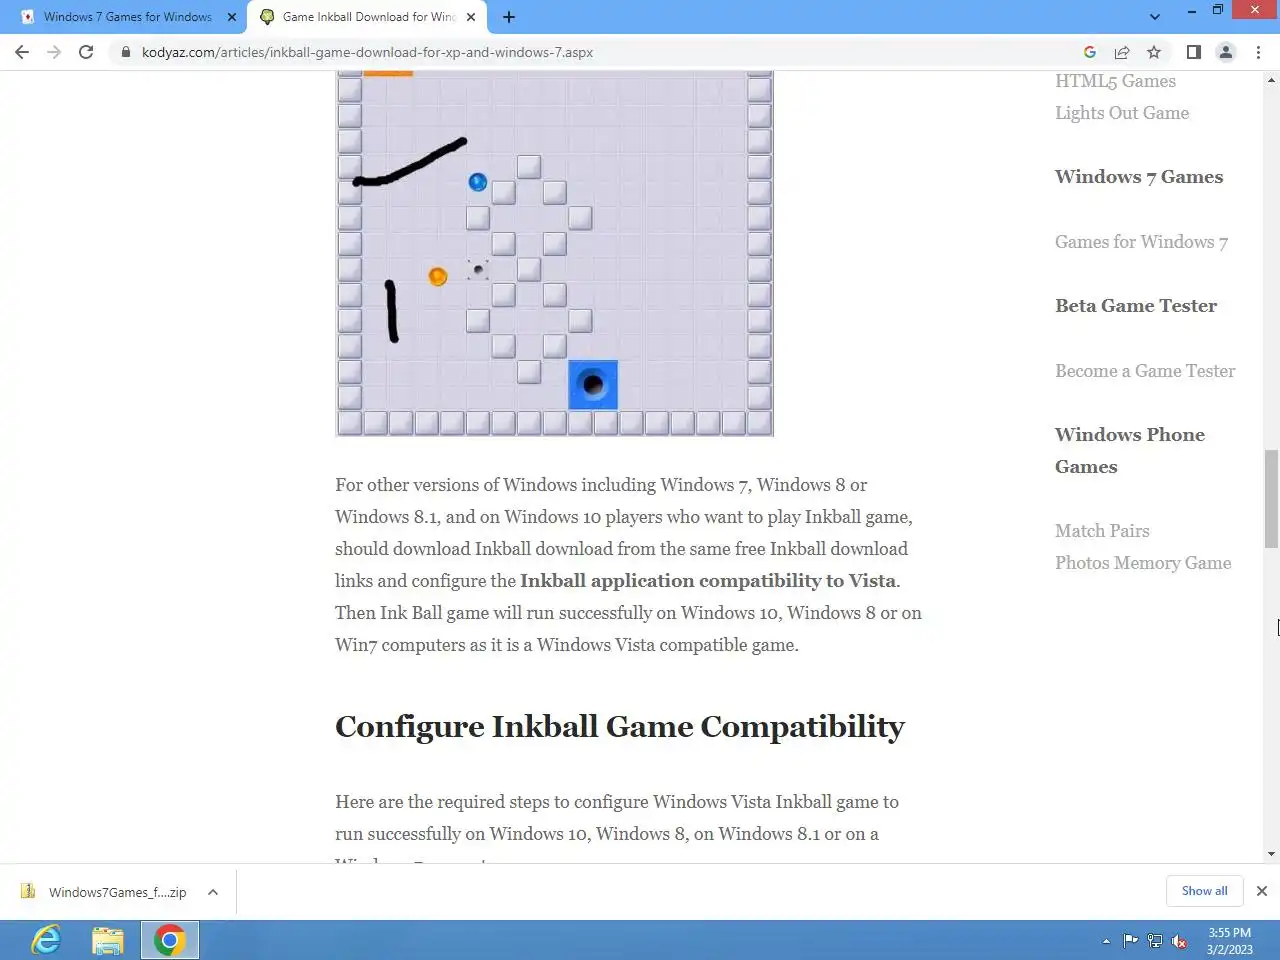
Task: View site security lock icon
Action: [126, 52]
